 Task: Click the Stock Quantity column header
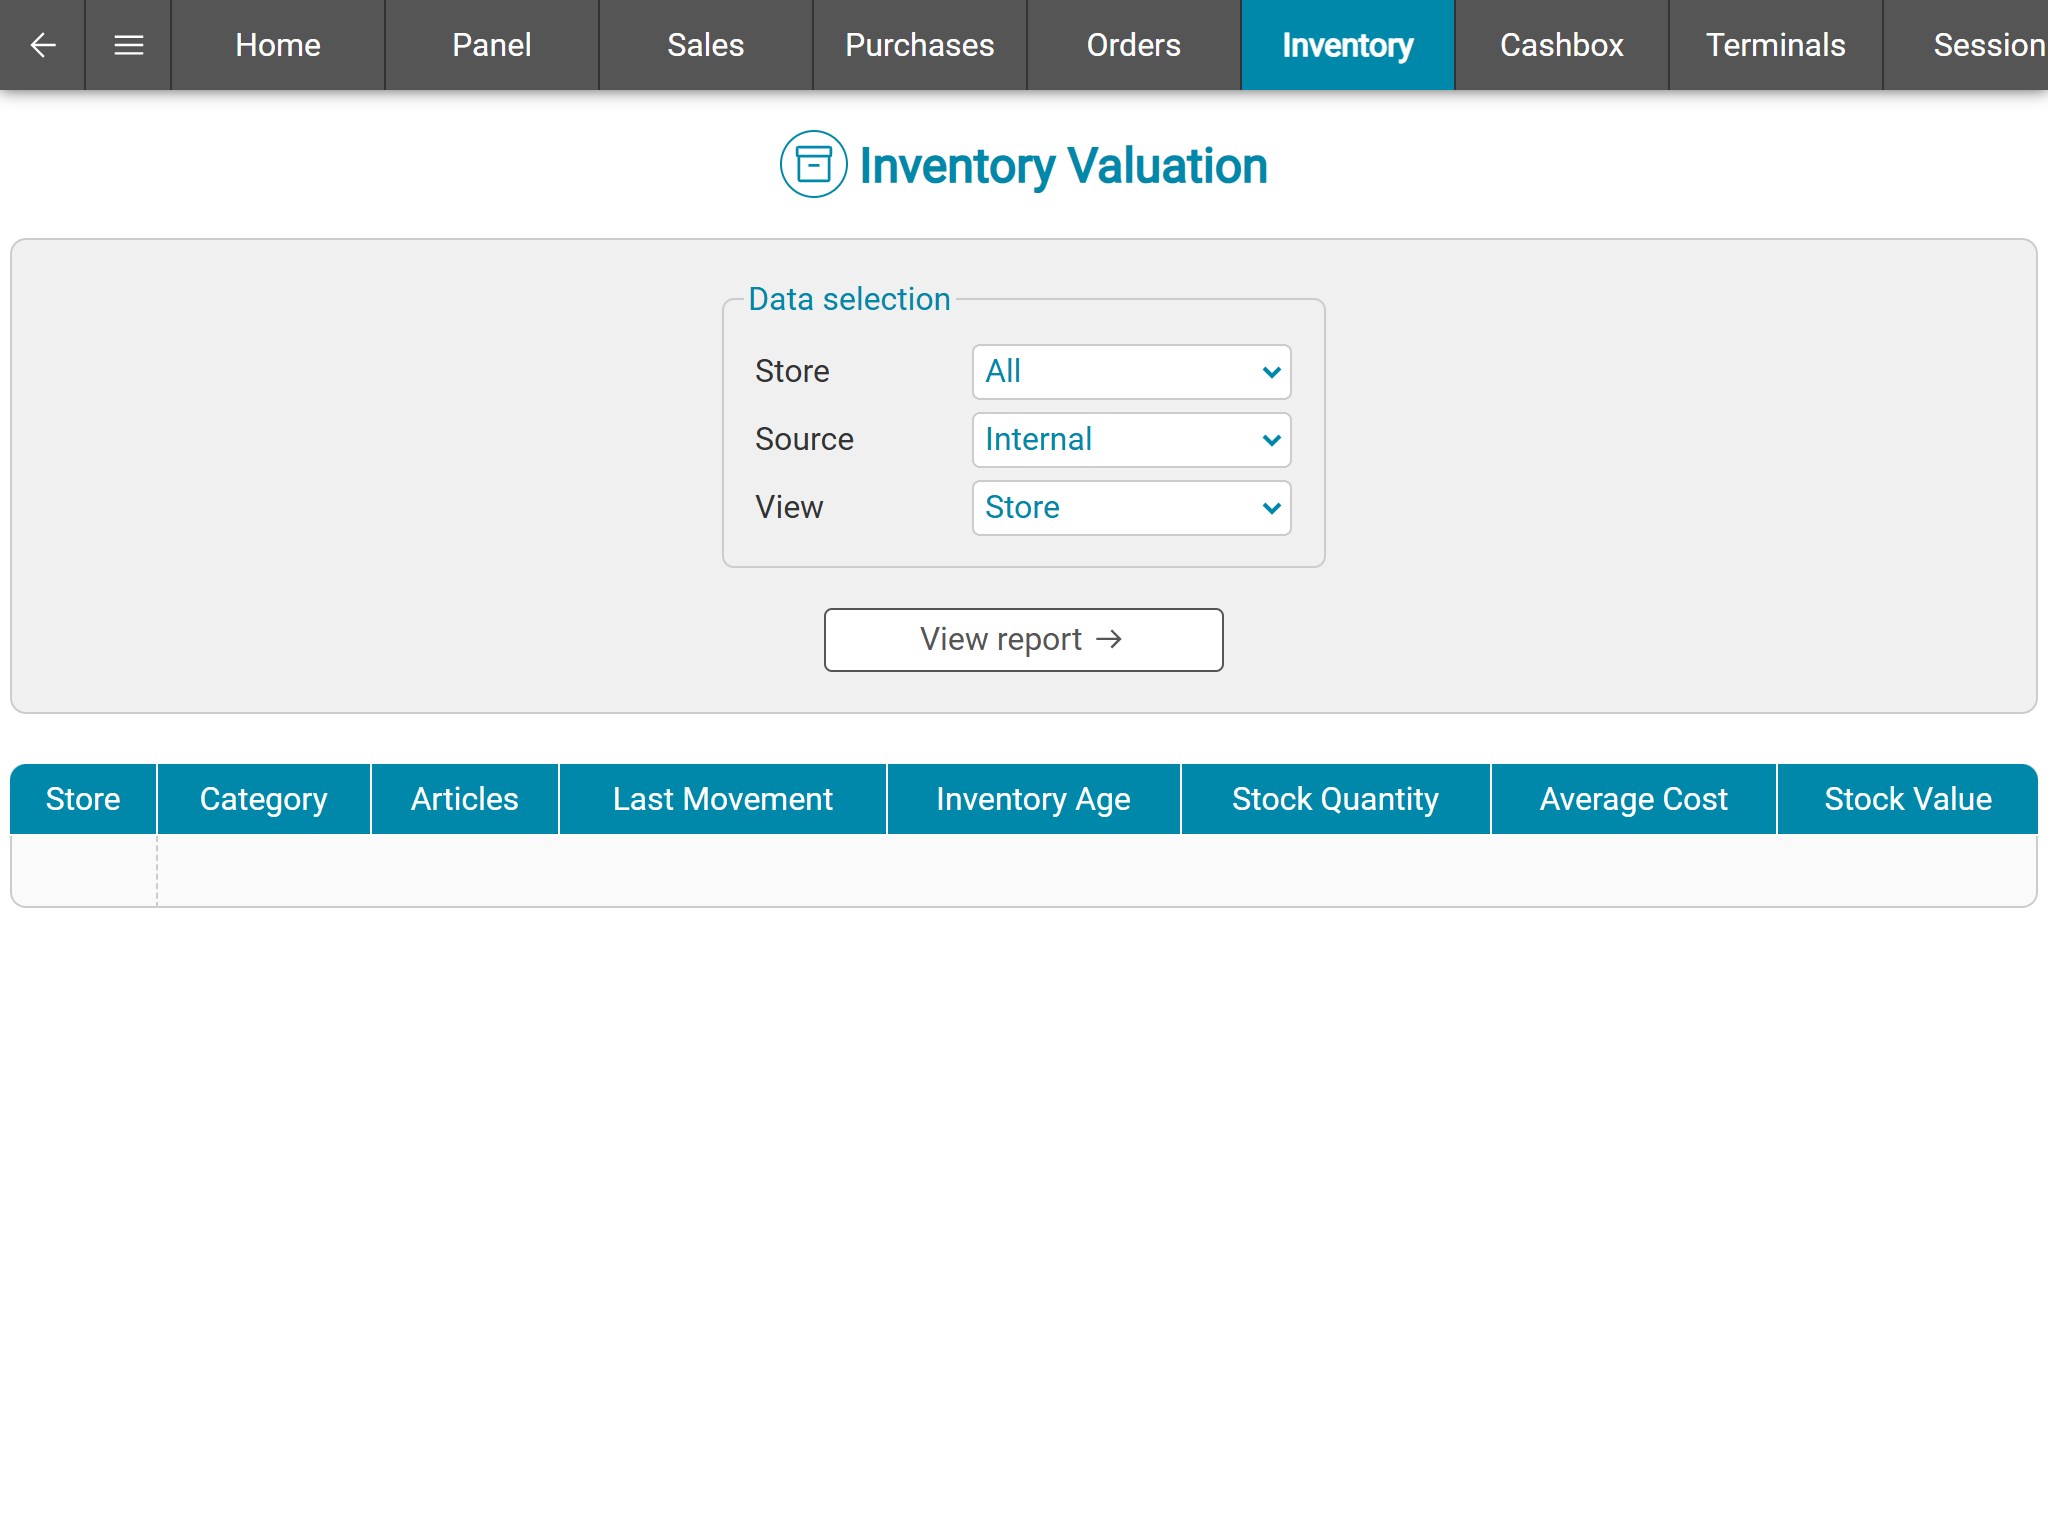[x=1336, y=799]
